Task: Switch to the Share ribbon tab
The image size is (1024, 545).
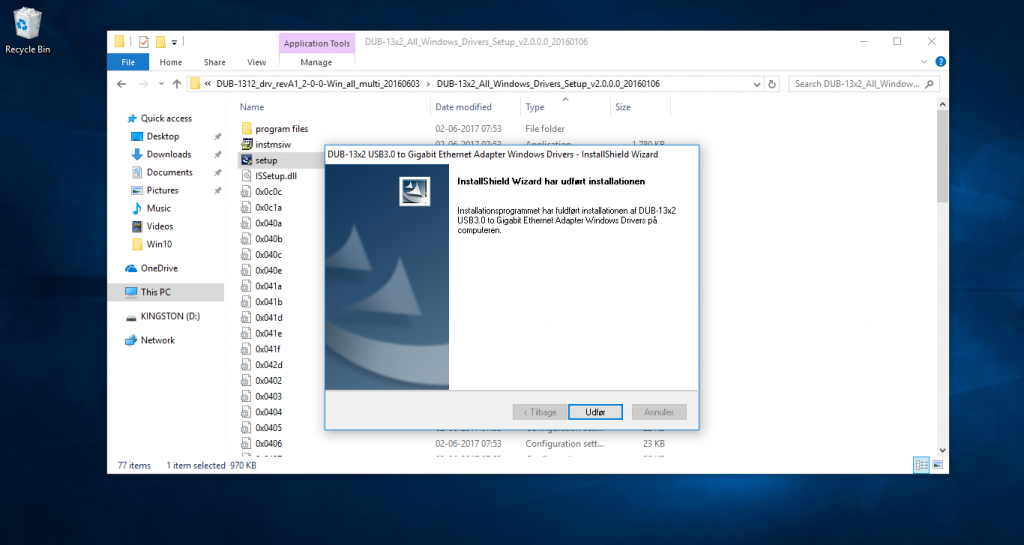Action: tap(214, 62)
